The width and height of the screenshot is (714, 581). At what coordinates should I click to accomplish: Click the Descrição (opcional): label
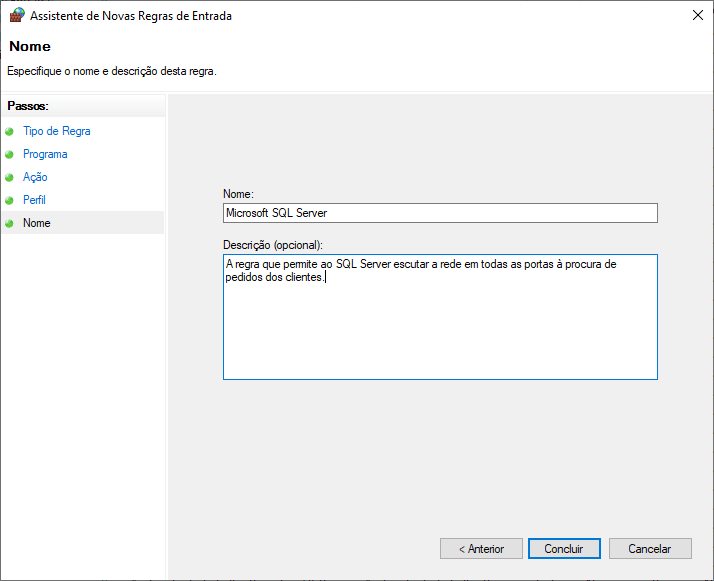(x=273, y=244)
